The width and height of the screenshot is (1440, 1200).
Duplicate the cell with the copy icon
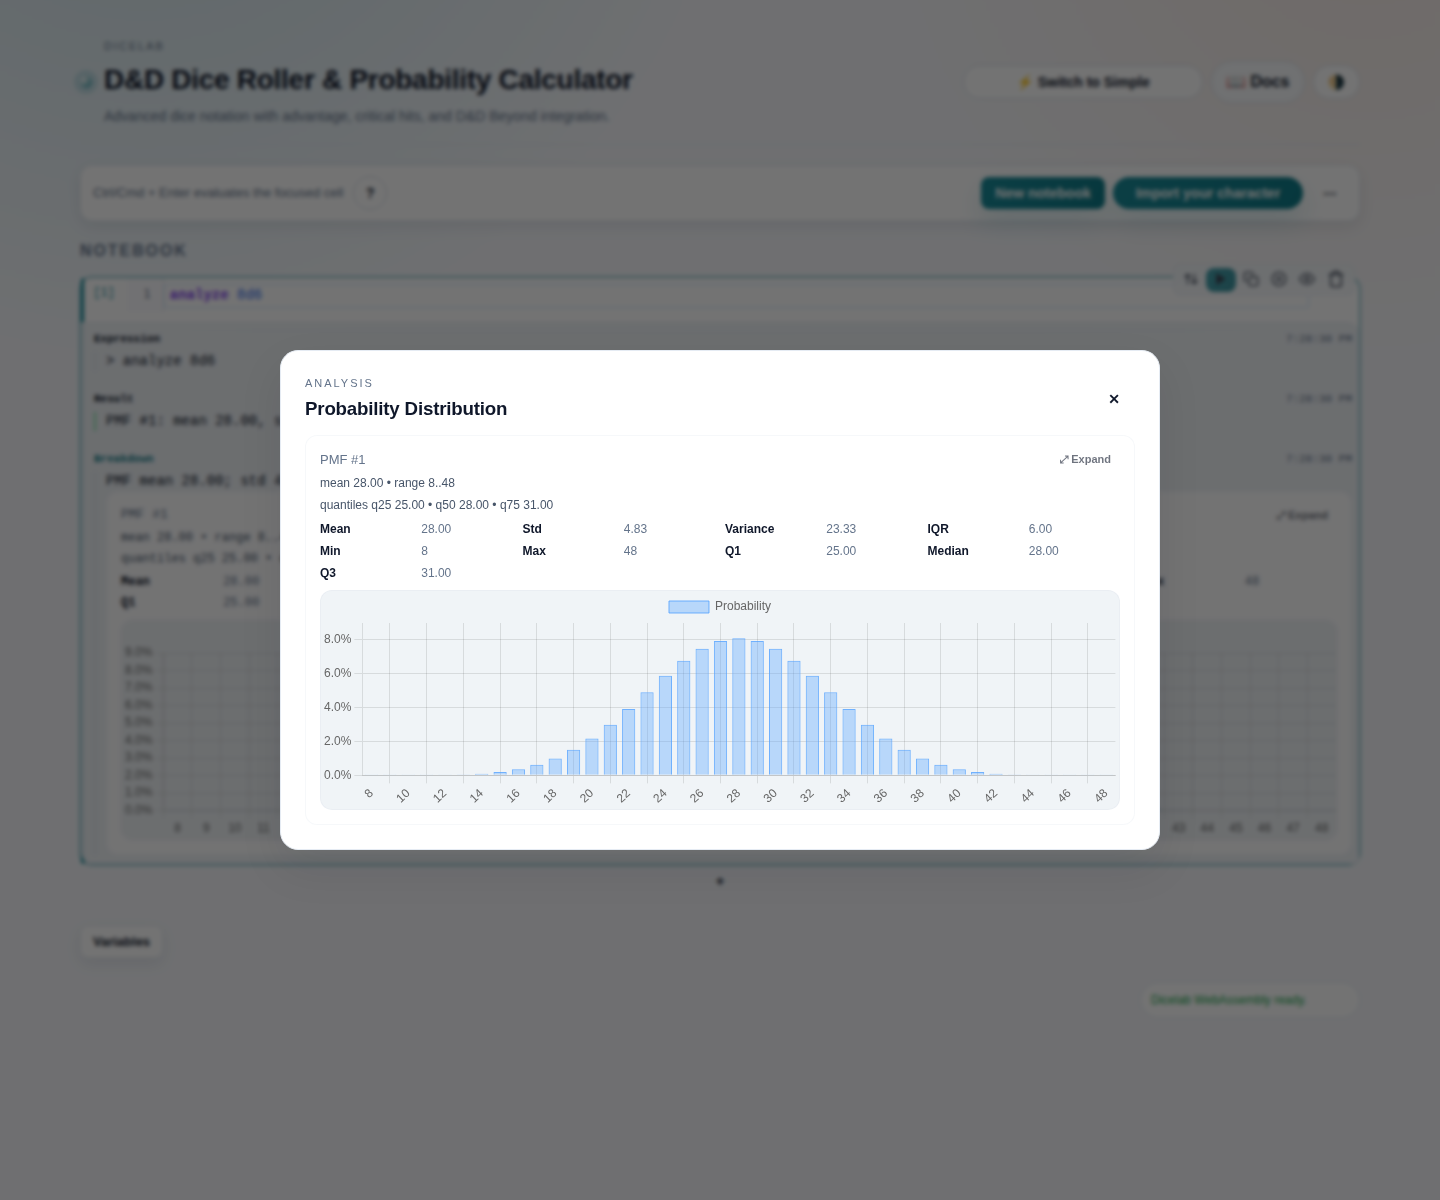click(1251, 280)
